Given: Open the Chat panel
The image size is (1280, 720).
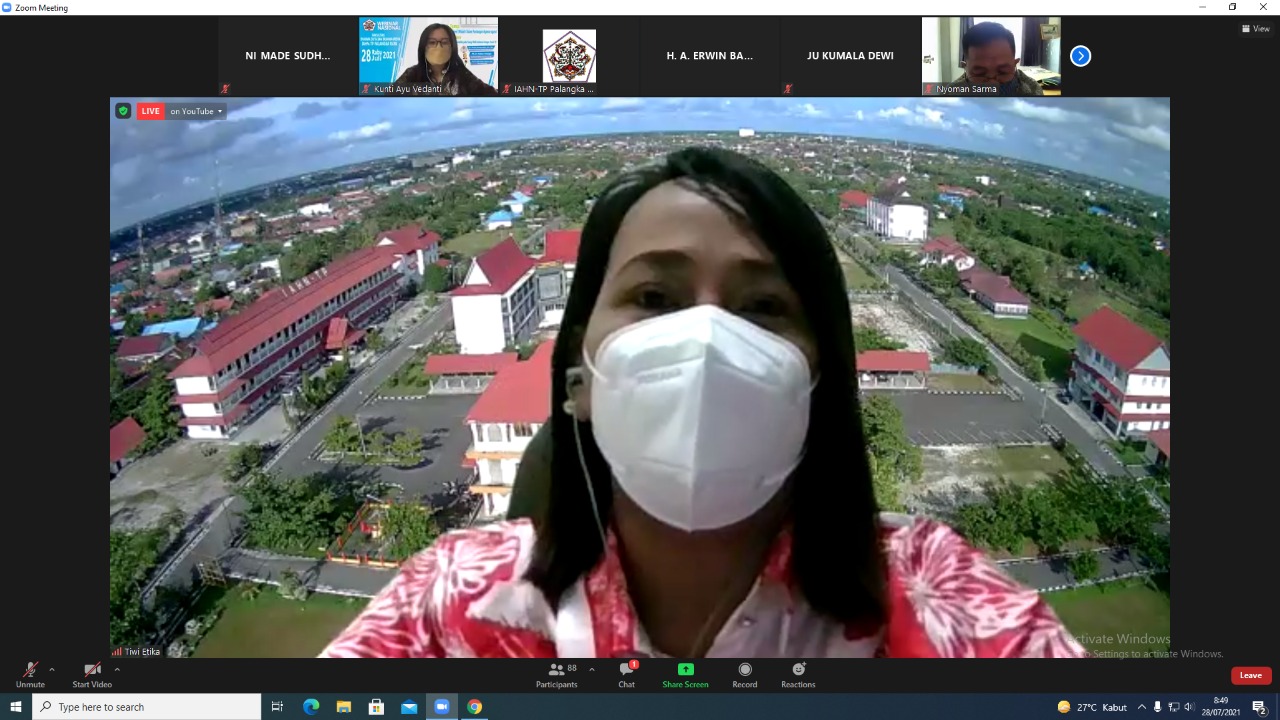Looking at the screenshot, I should pos(627,672).
